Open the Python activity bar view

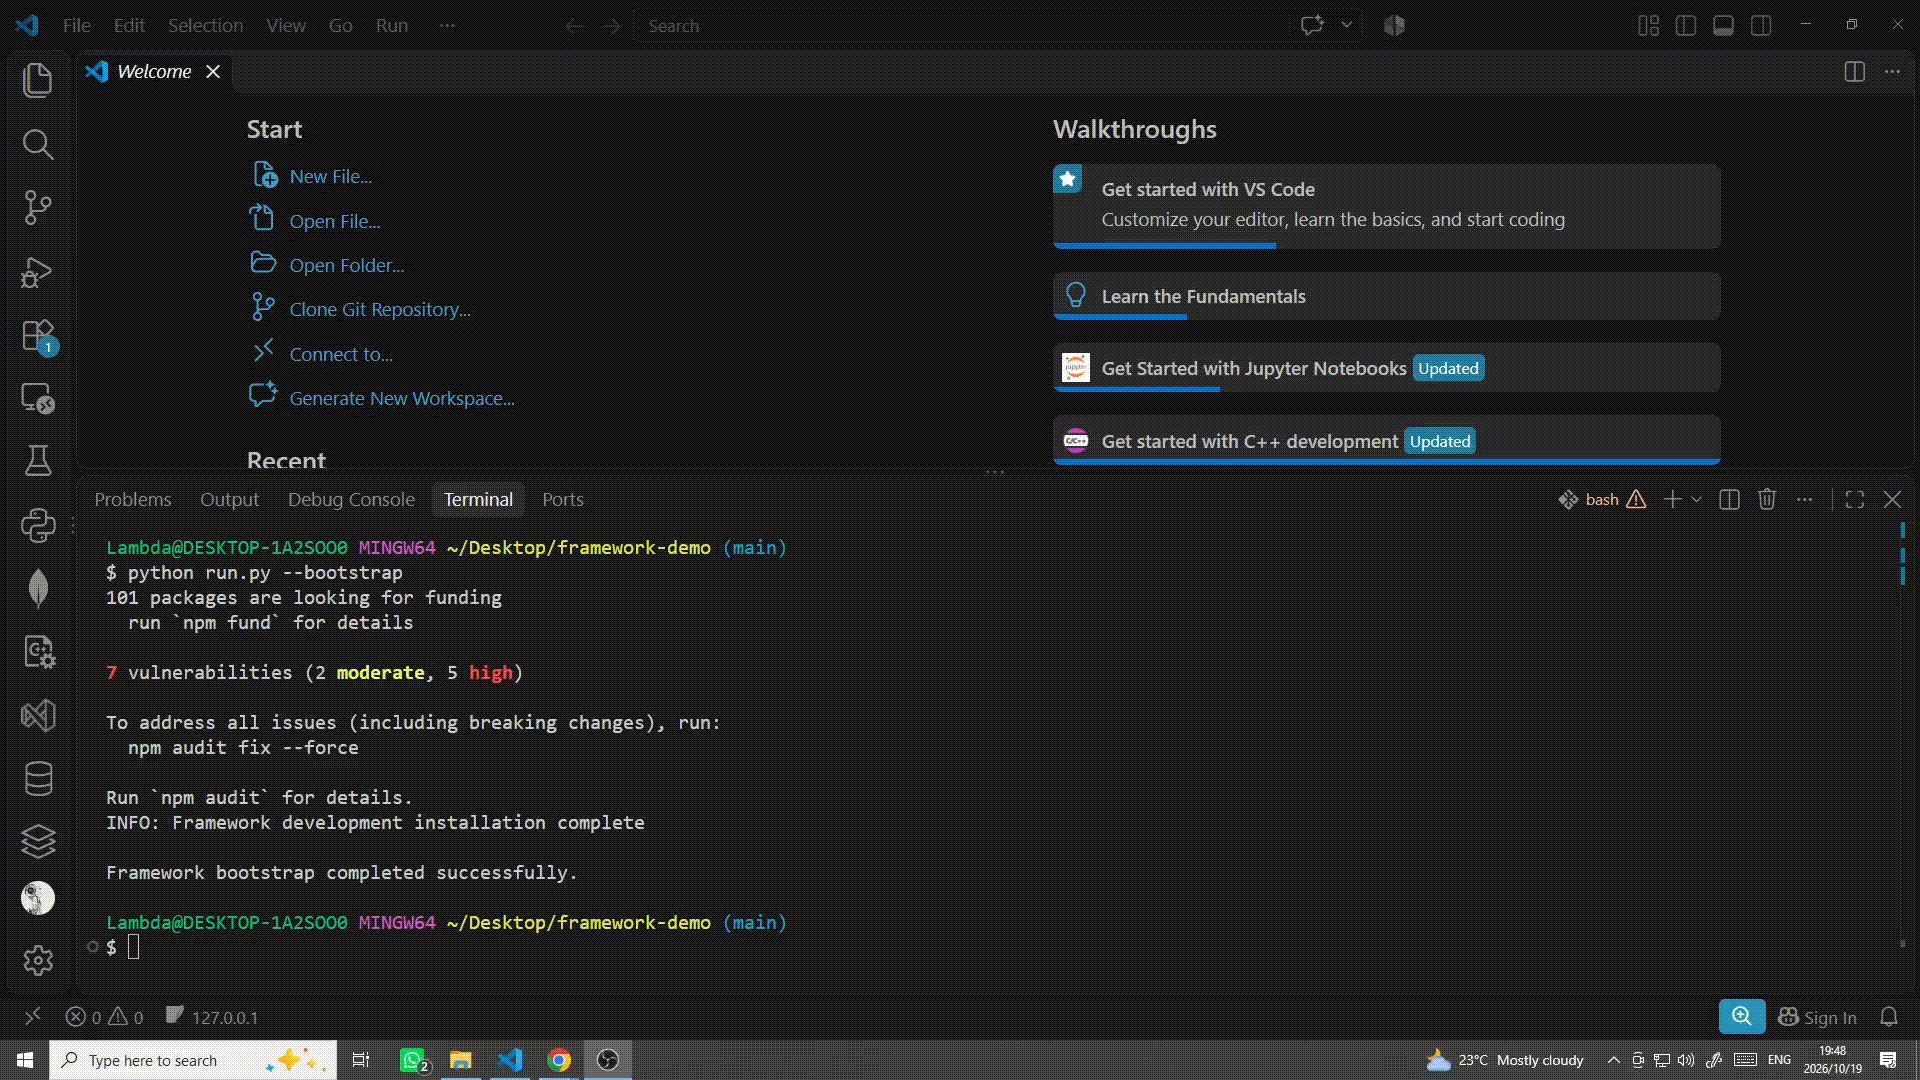tap(38, 525)
